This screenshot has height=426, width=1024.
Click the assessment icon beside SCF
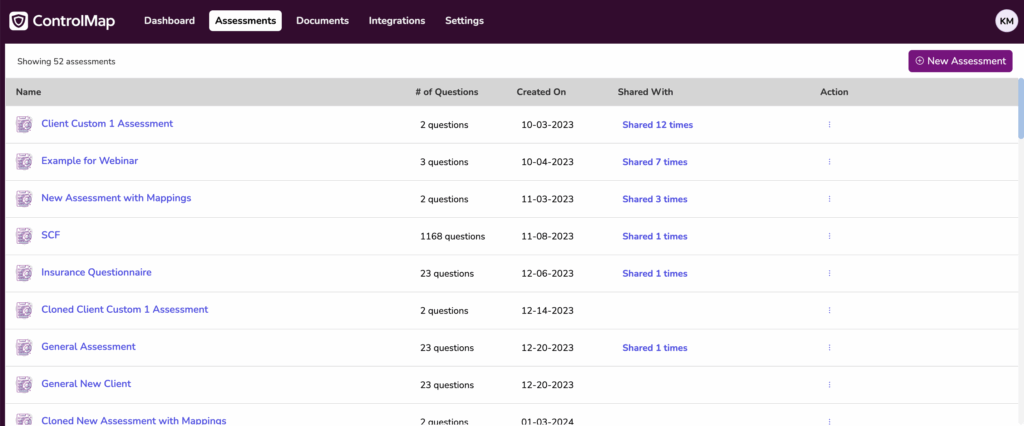24,236
